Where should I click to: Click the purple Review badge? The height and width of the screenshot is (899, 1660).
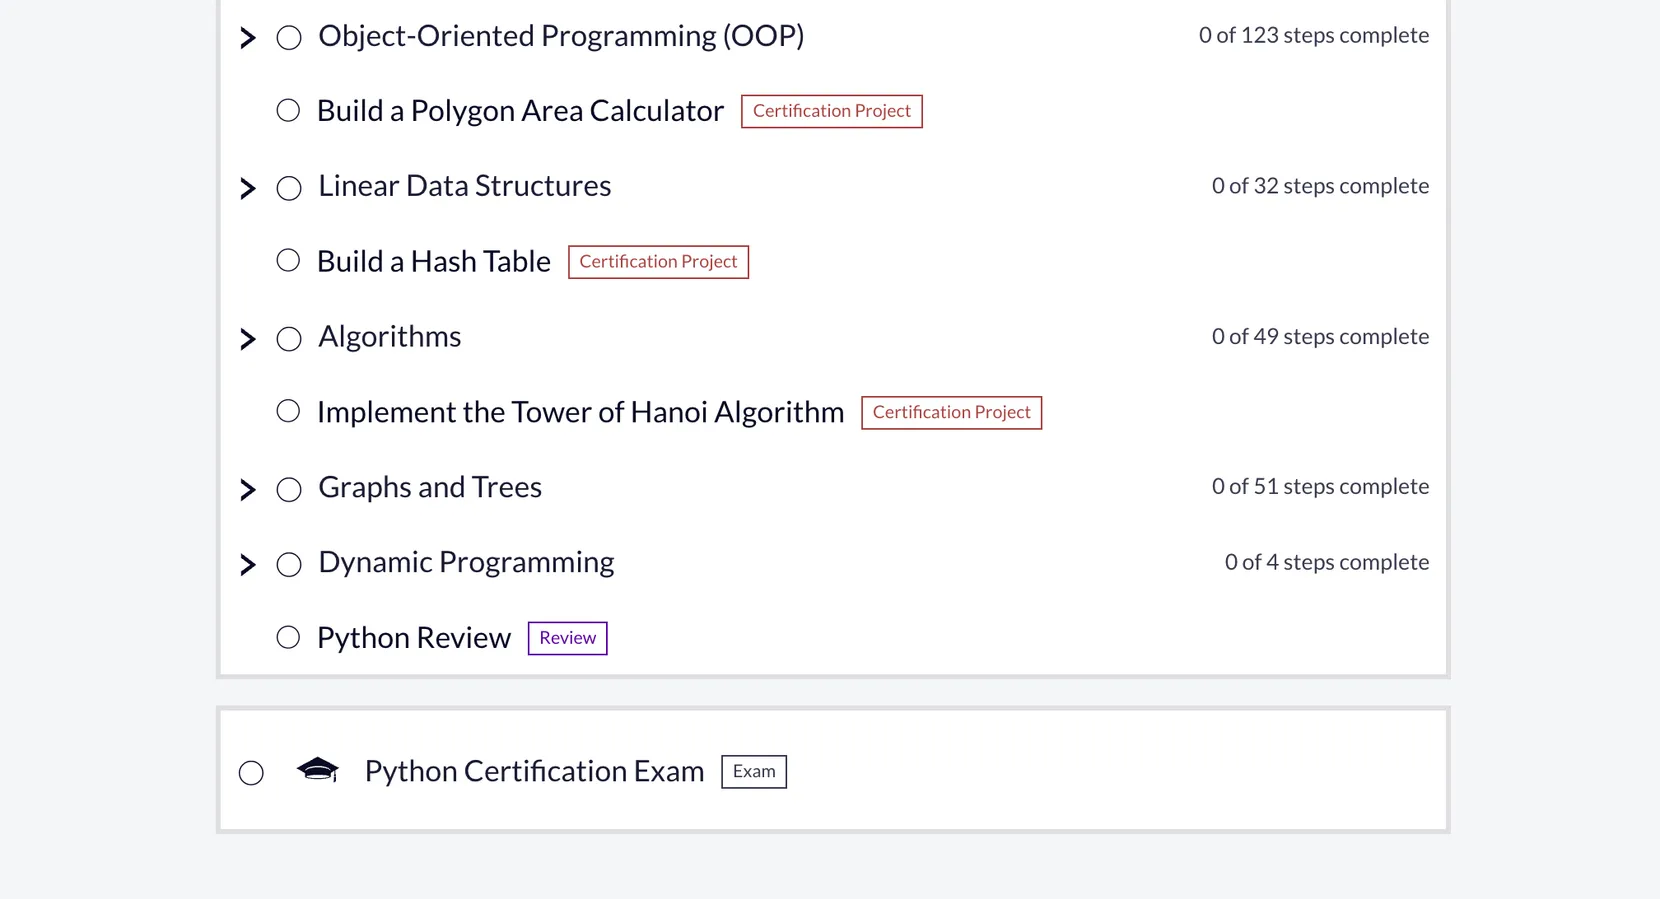tap(567, 638)
